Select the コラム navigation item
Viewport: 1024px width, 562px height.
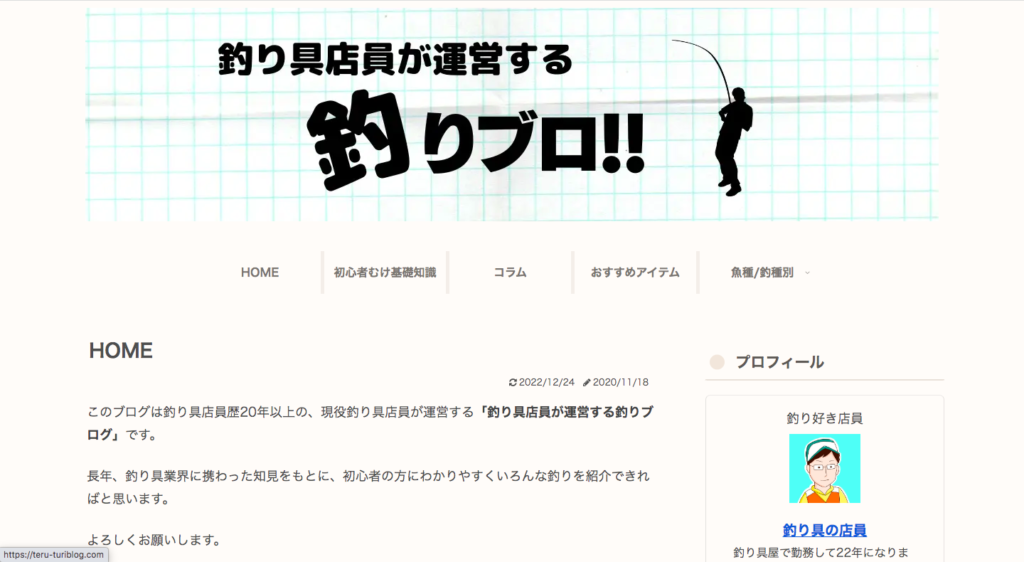510,272
